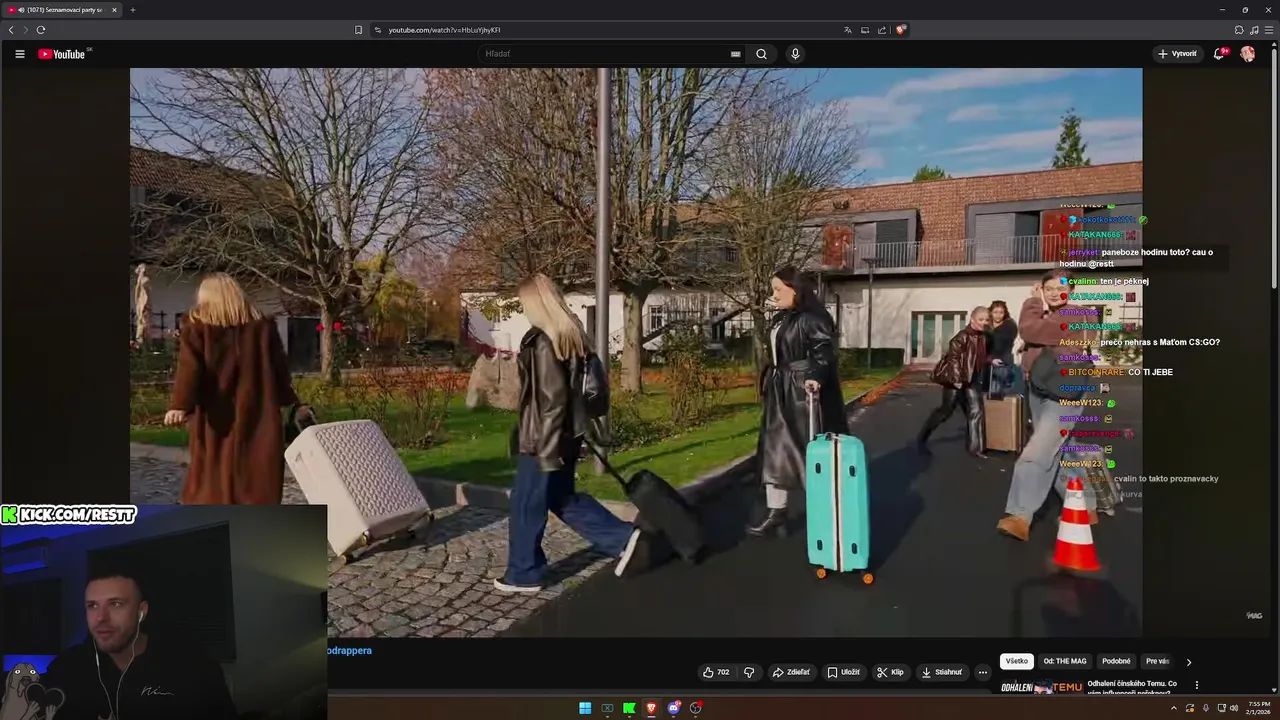Screen dimensions: 1280x720
Task: Close the Seznamovací party tab
Action: (x=114, y=10)
